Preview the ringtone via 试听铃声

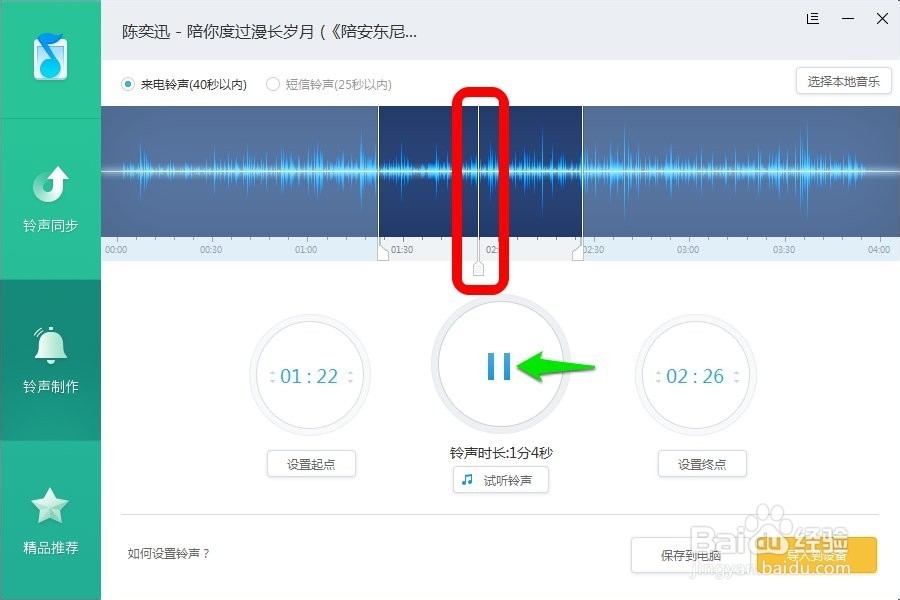pos(500,480)
